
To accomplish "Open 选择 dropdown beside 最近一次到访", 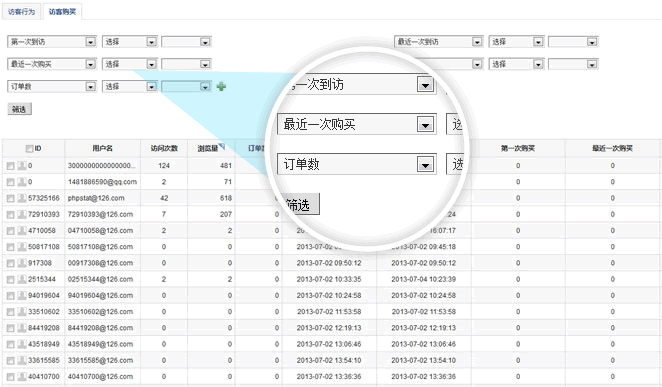I will (x=517, y=42).
